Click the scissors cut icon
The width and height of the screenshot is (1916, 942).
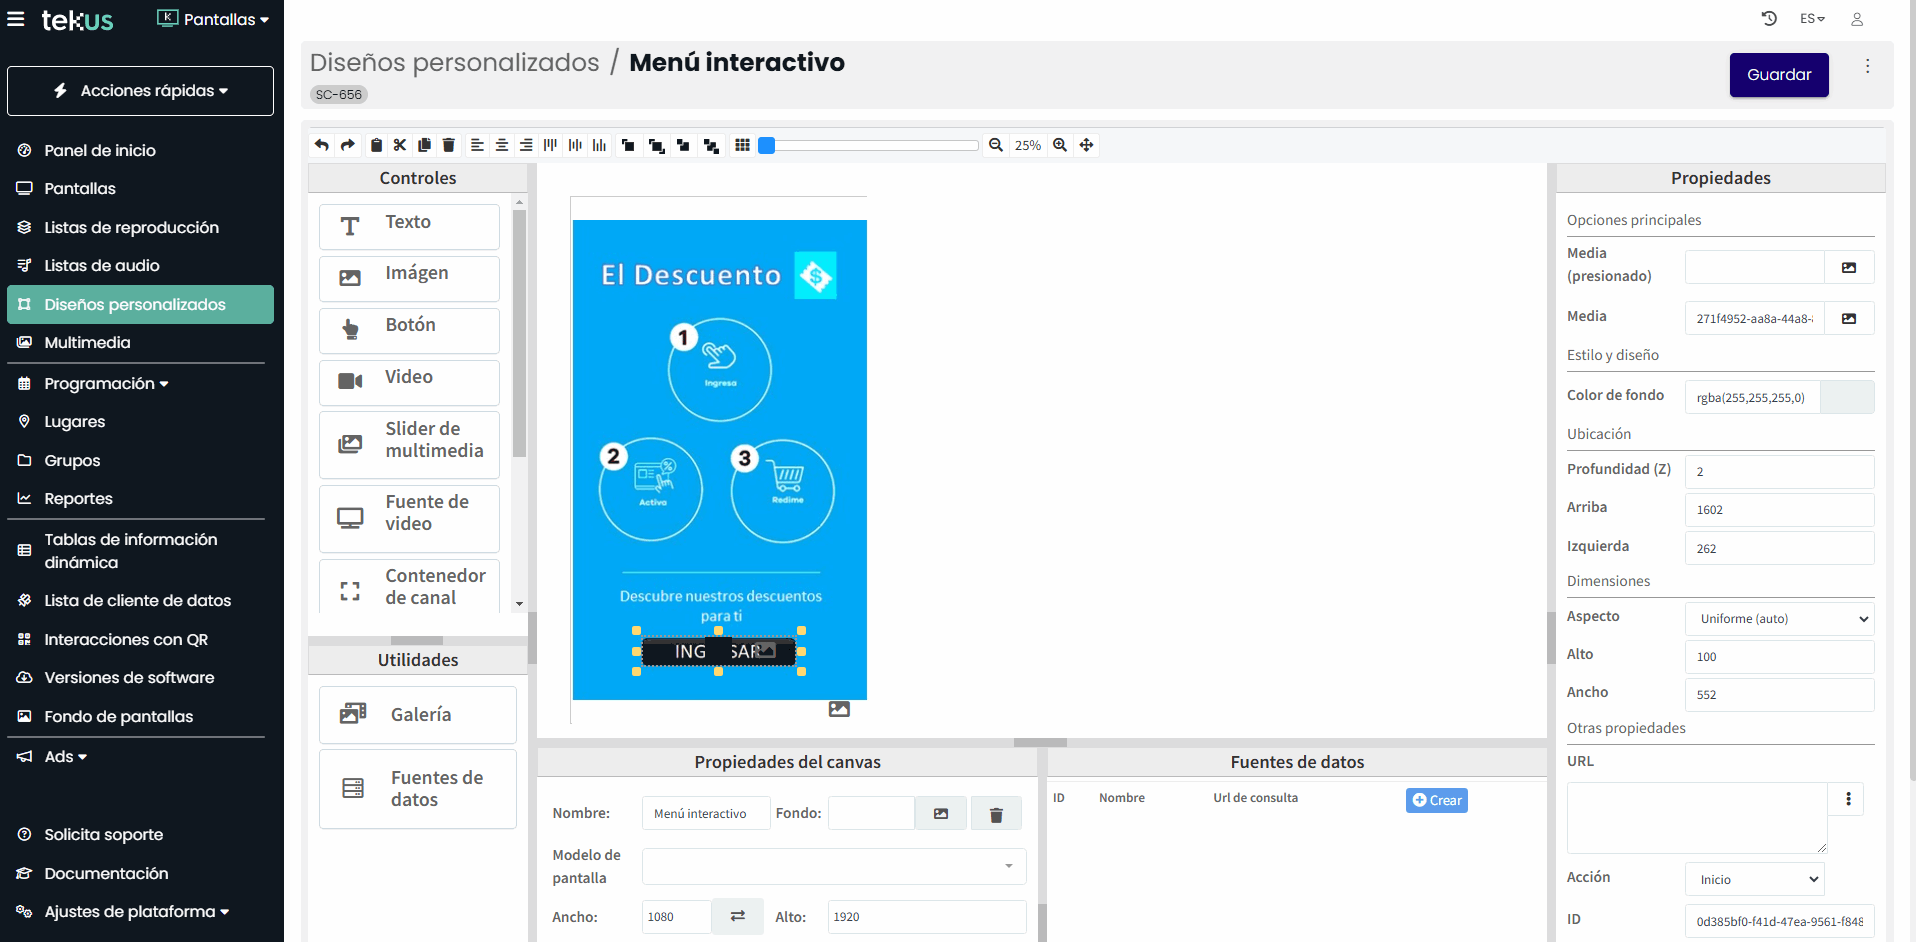[400, 145]
